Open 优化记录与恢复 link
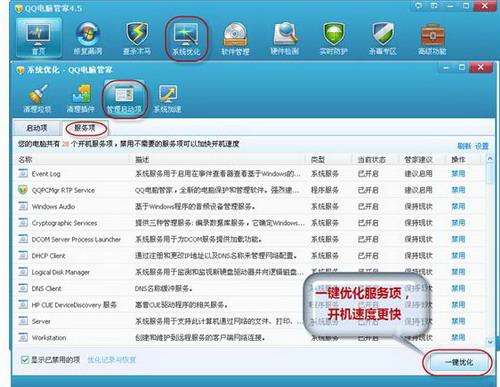 112,360
